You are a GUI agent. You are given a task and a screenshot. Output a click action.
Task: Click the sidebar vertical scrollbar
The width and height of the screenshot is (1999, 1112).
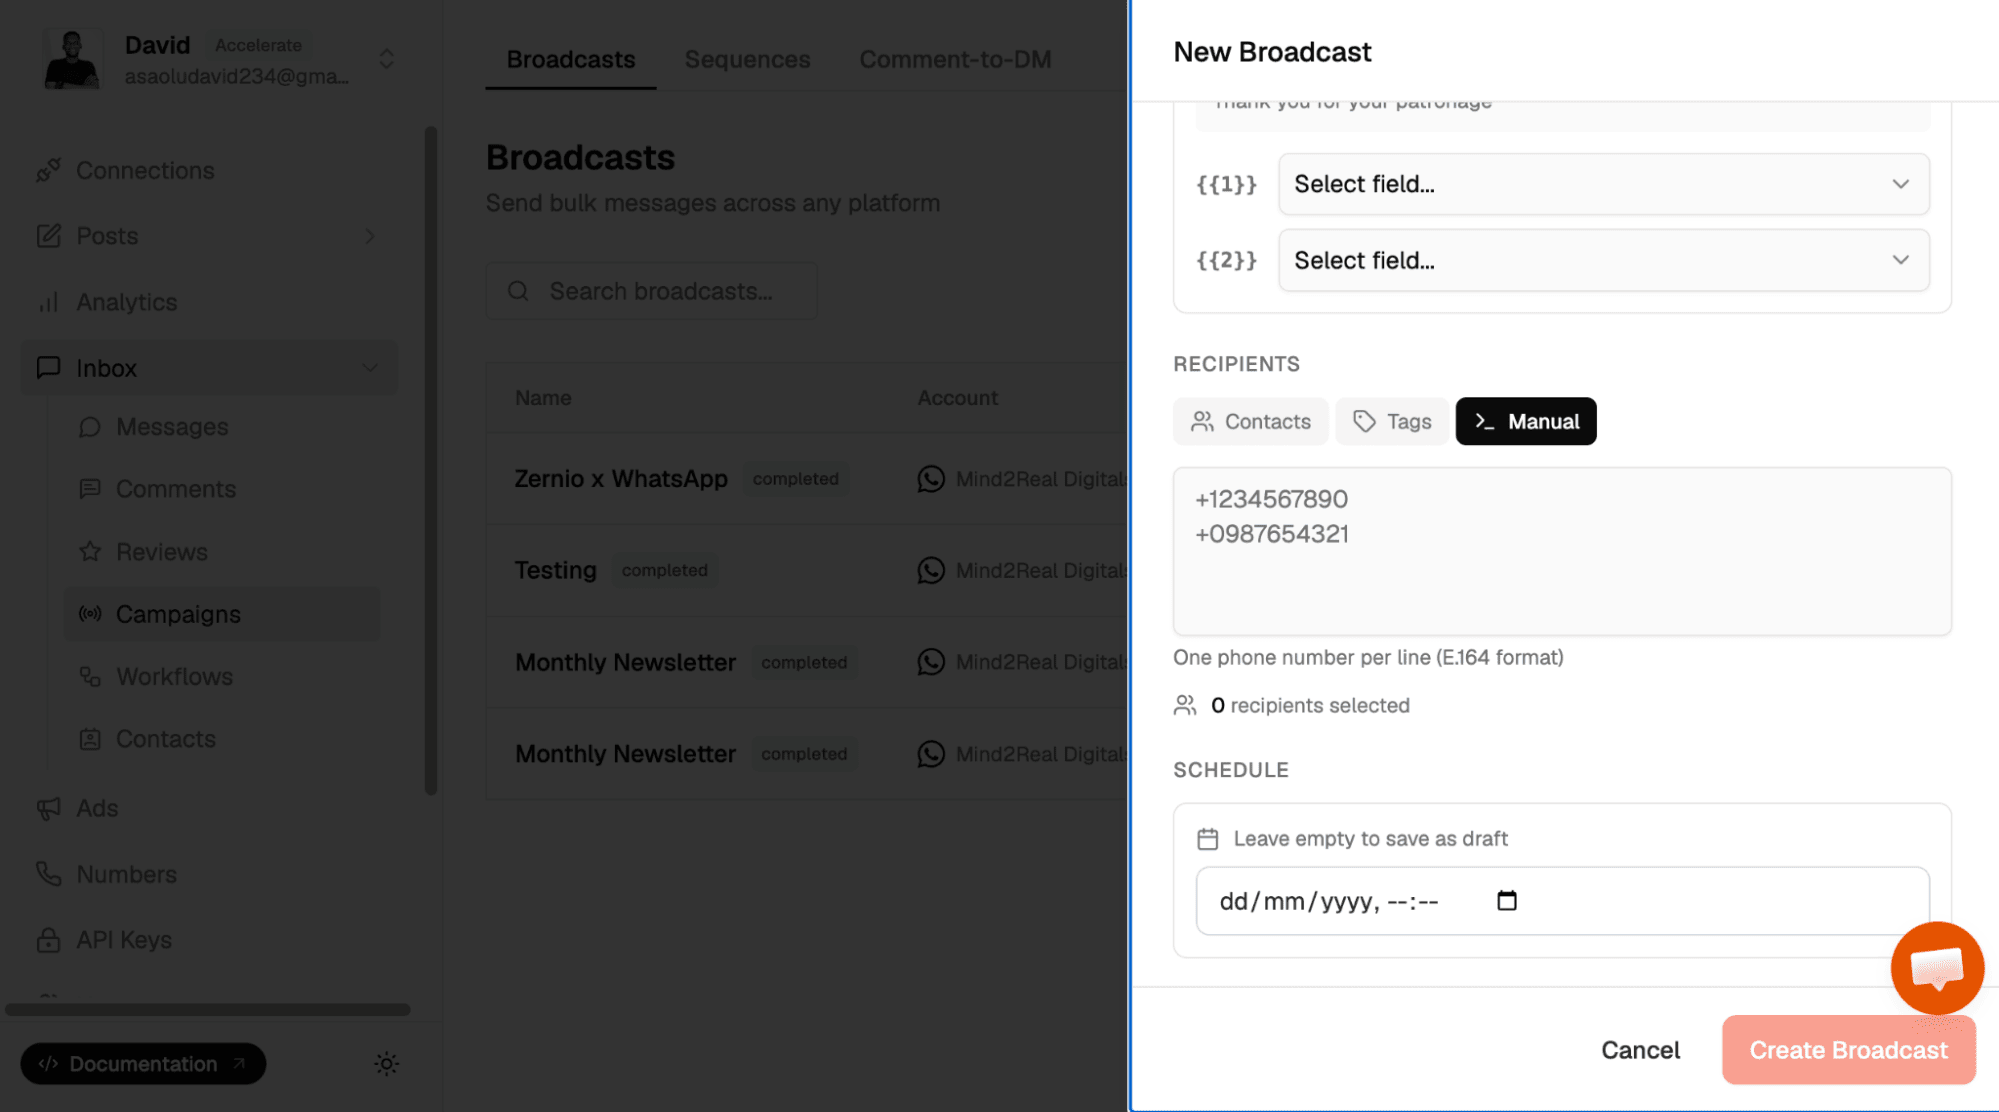[x=431, y=460]
